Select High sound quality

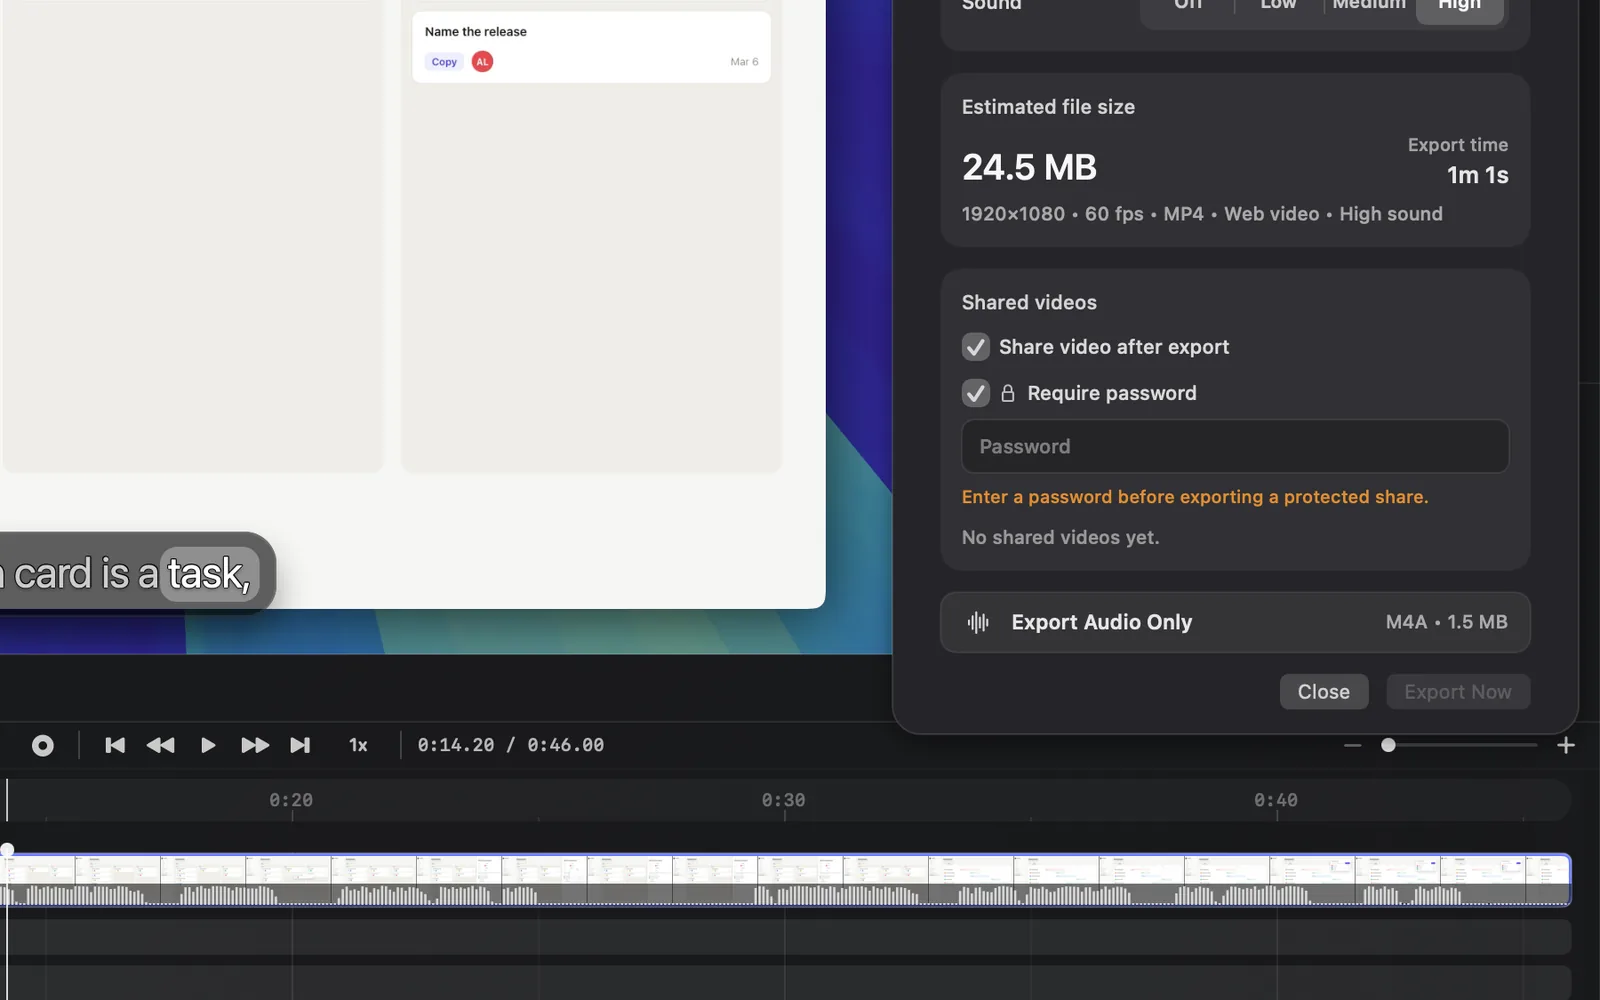tap(1460, 6)
